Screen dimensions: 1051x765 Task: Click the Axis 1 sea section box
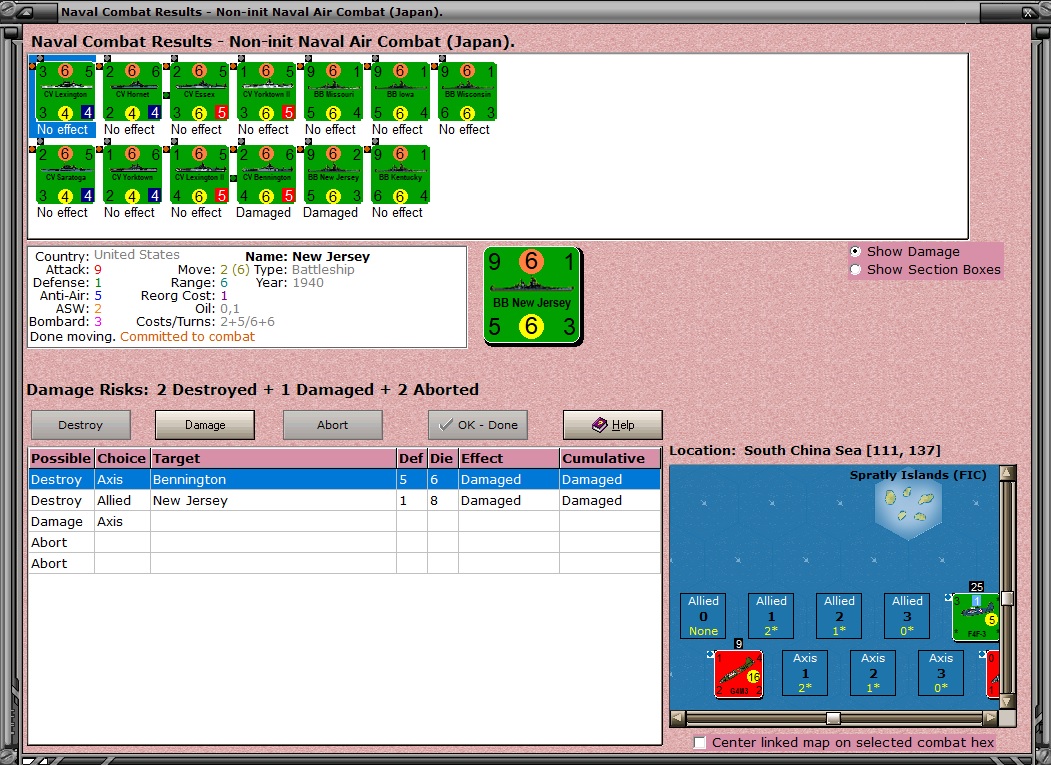click(805, 672)
